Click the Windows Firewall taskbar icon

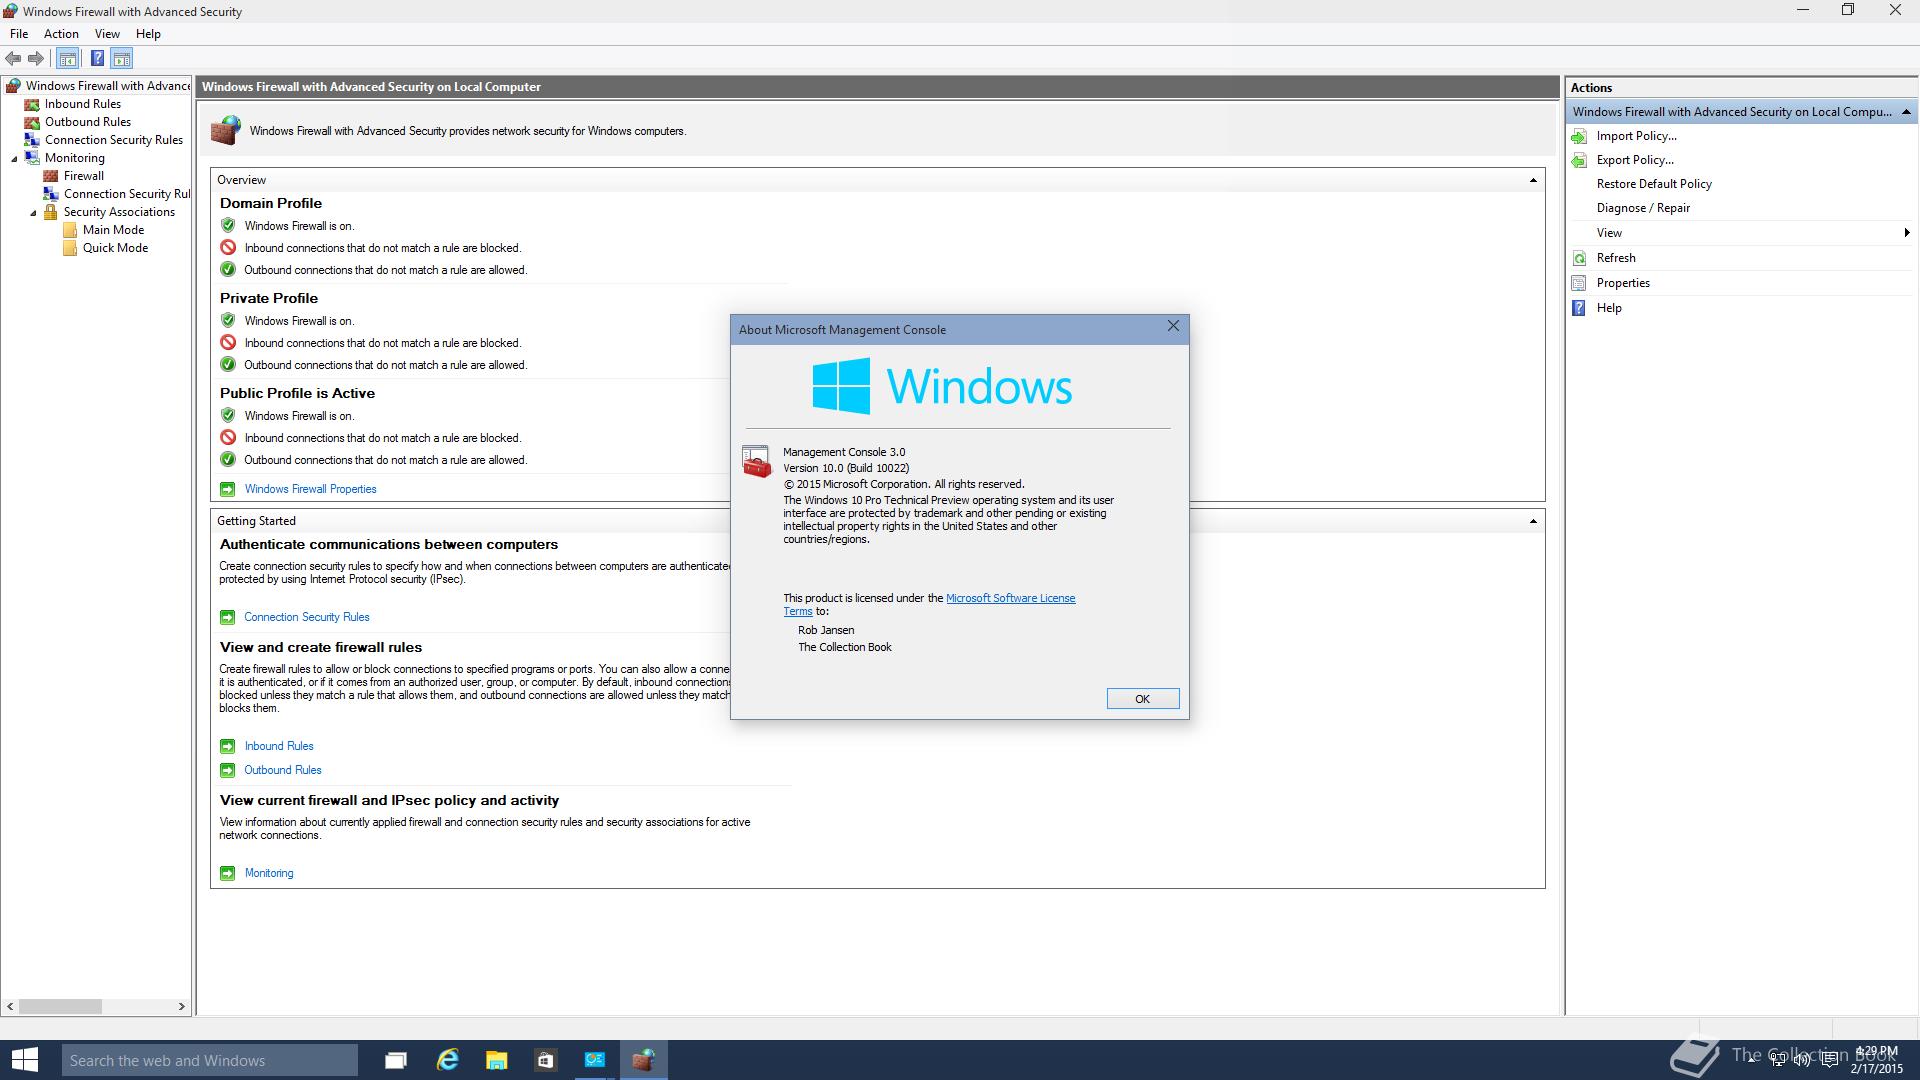click(644, 1060)
